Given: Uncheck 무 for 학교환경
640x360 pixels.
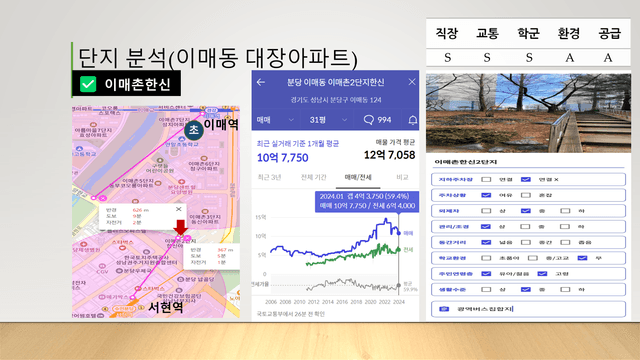Looking at the screenshot, I should coord(582,258).
